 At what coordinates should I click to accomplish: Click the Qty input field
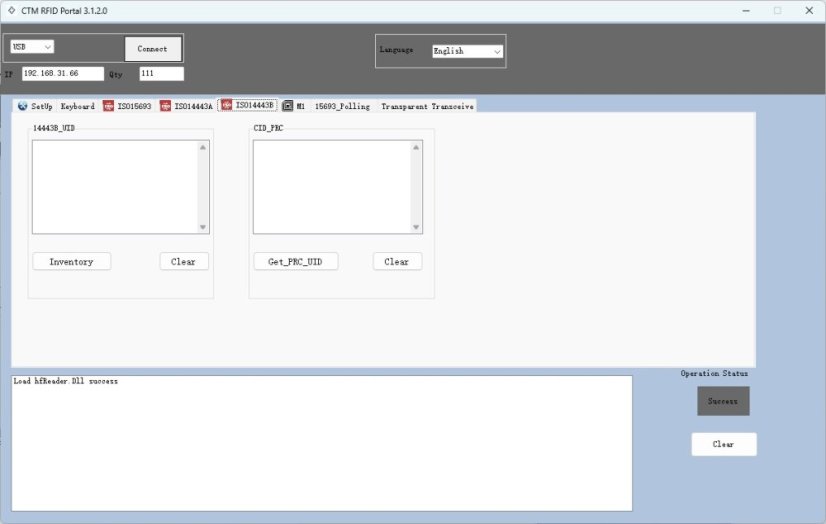coord(161,73)
